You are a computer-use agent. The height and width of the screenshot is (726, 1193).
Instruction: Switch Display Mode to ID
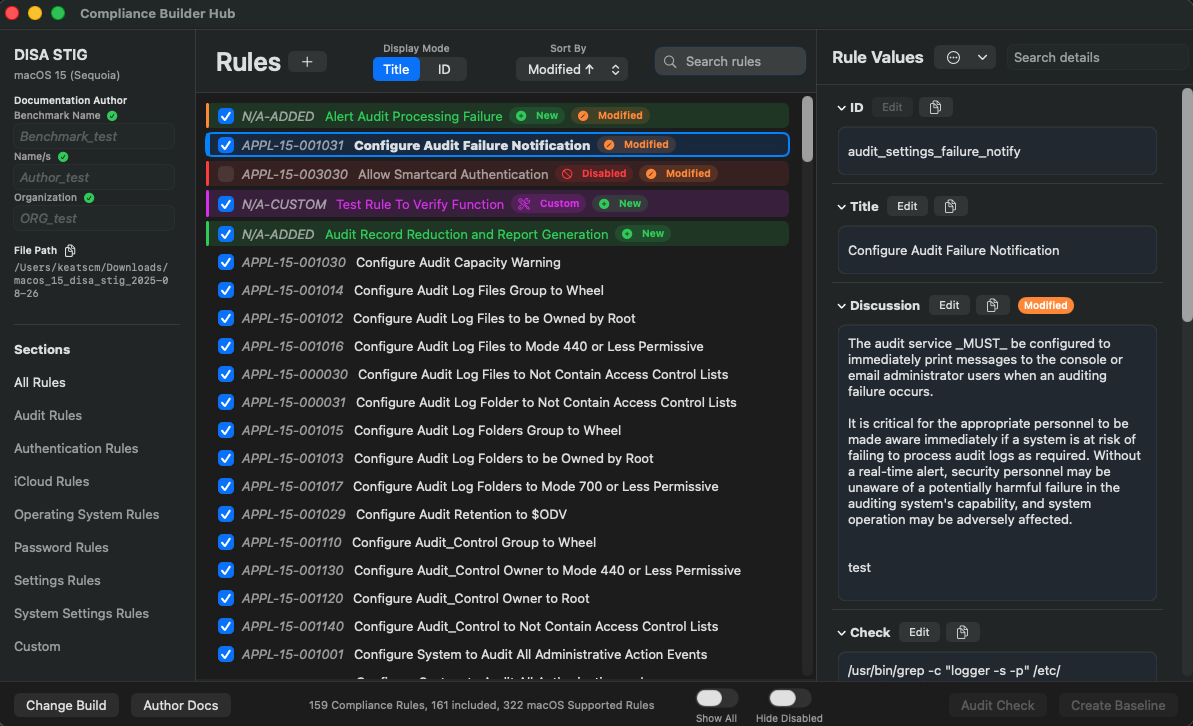click(444, 69)
